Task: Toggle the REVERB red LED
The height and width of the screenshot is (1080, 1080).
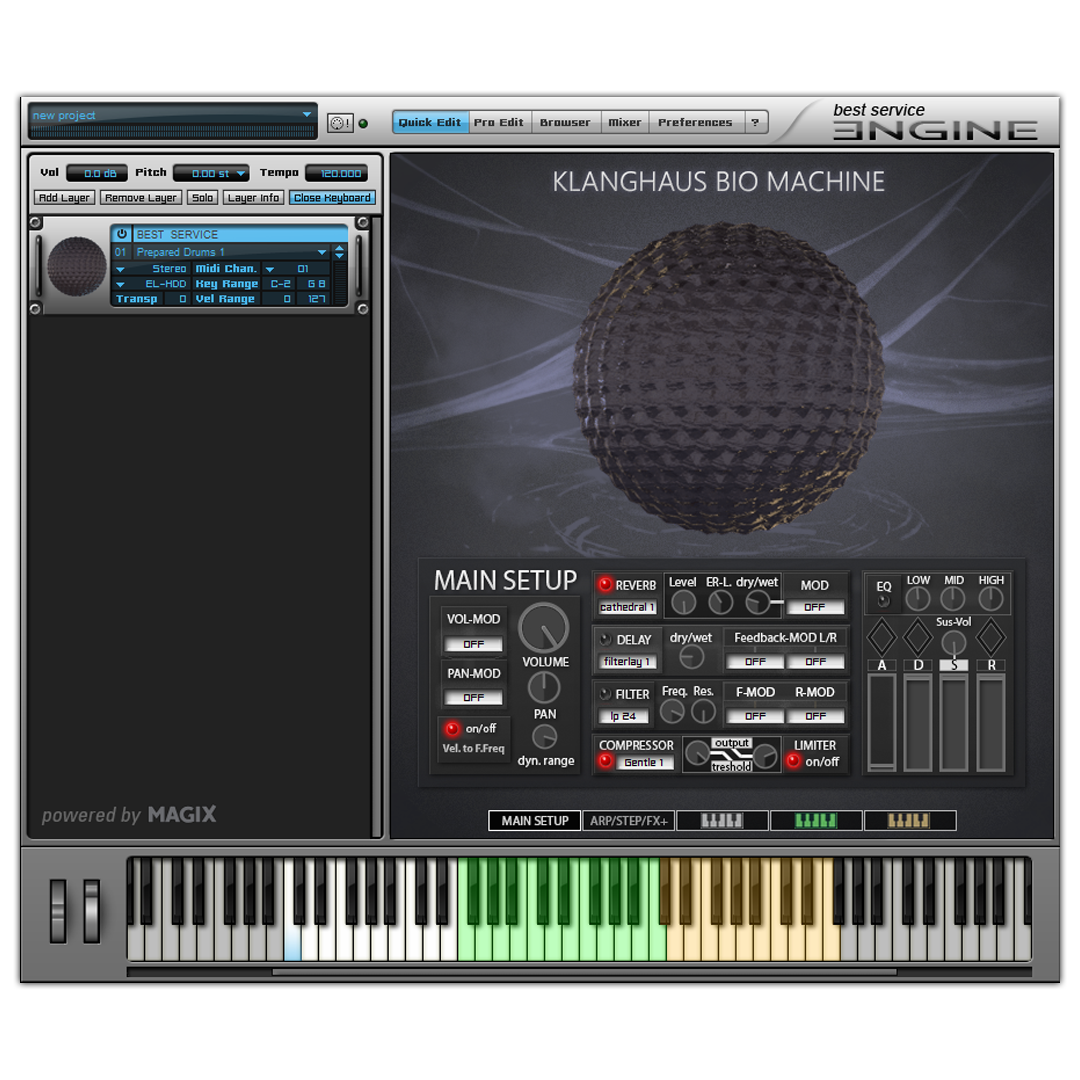Action: click(605, 585)
